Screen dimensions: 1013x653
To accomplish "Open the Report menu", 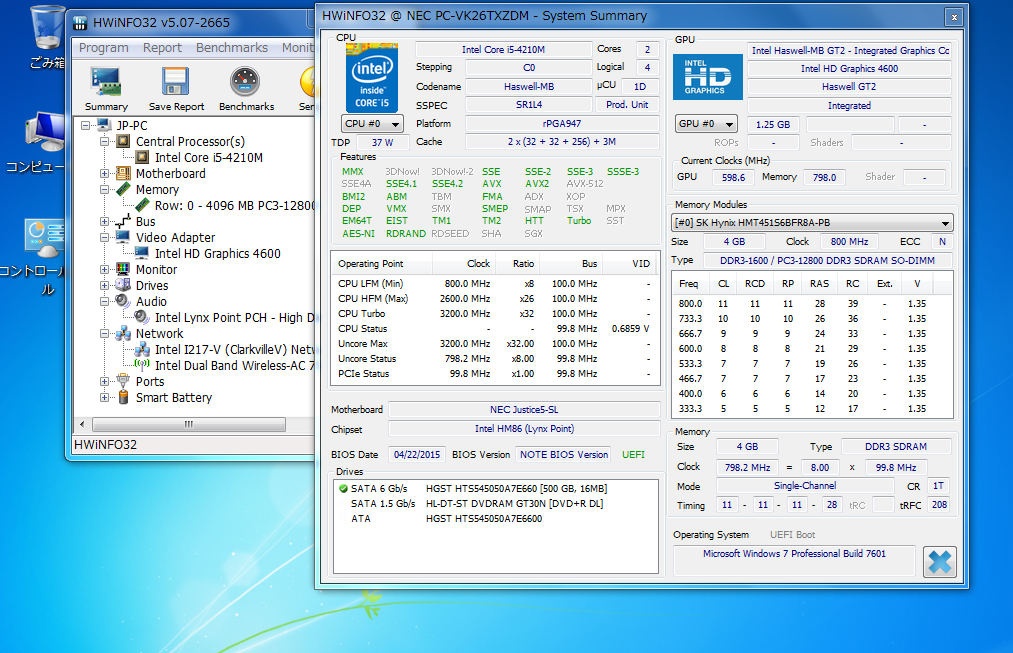I will [x=162, y=47].
